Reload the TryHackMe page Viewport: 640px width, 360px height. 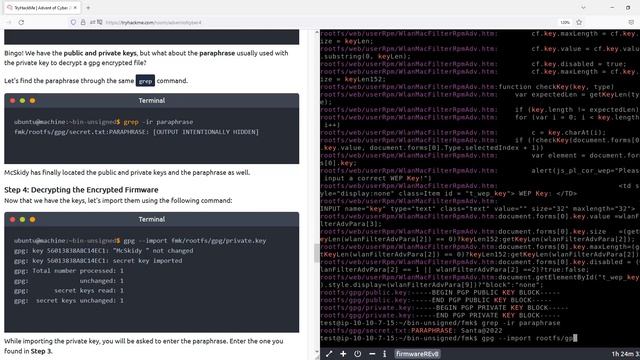[x=21, y=22]
